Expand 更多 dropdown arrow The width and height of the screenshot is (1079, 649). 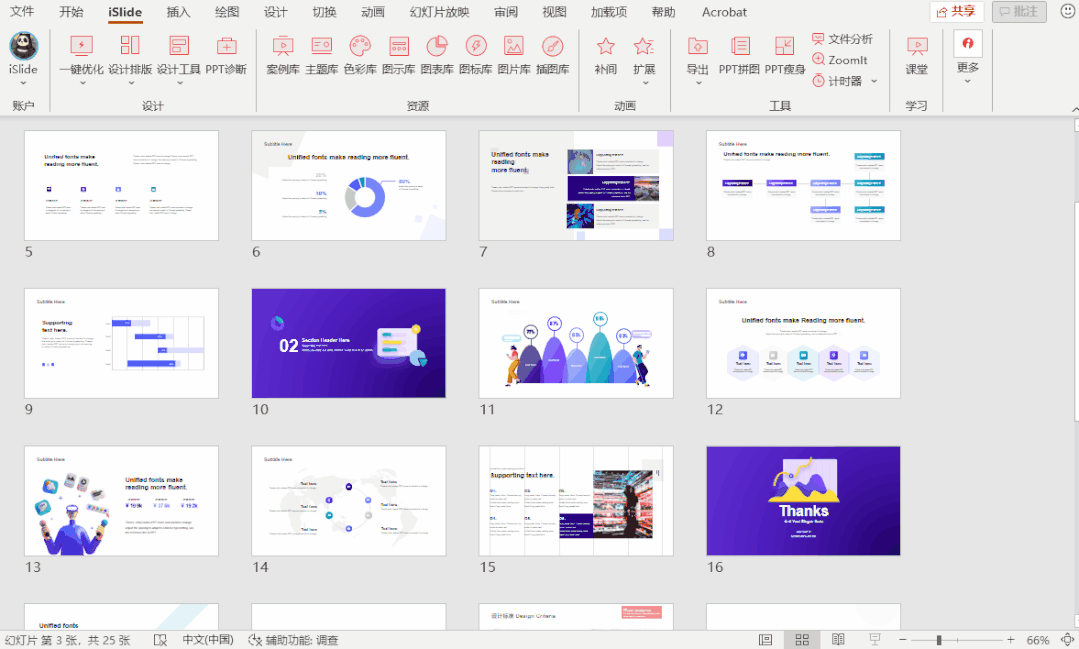(x=968, y=81)
